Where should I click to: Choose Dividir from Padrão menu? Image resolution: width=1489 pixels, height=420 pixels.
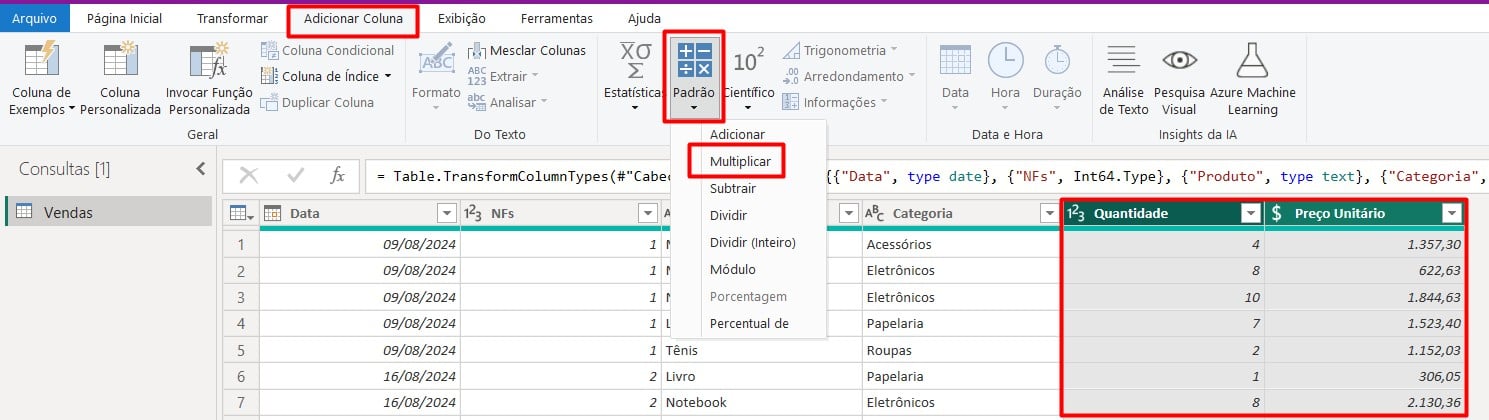[728, 215]
